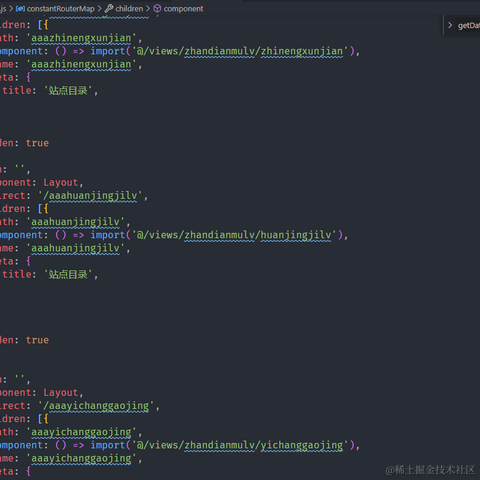The image size is (480, 480).
Task: Open the constantRouterMap breadcrumb item
Action: coord(61,9)
